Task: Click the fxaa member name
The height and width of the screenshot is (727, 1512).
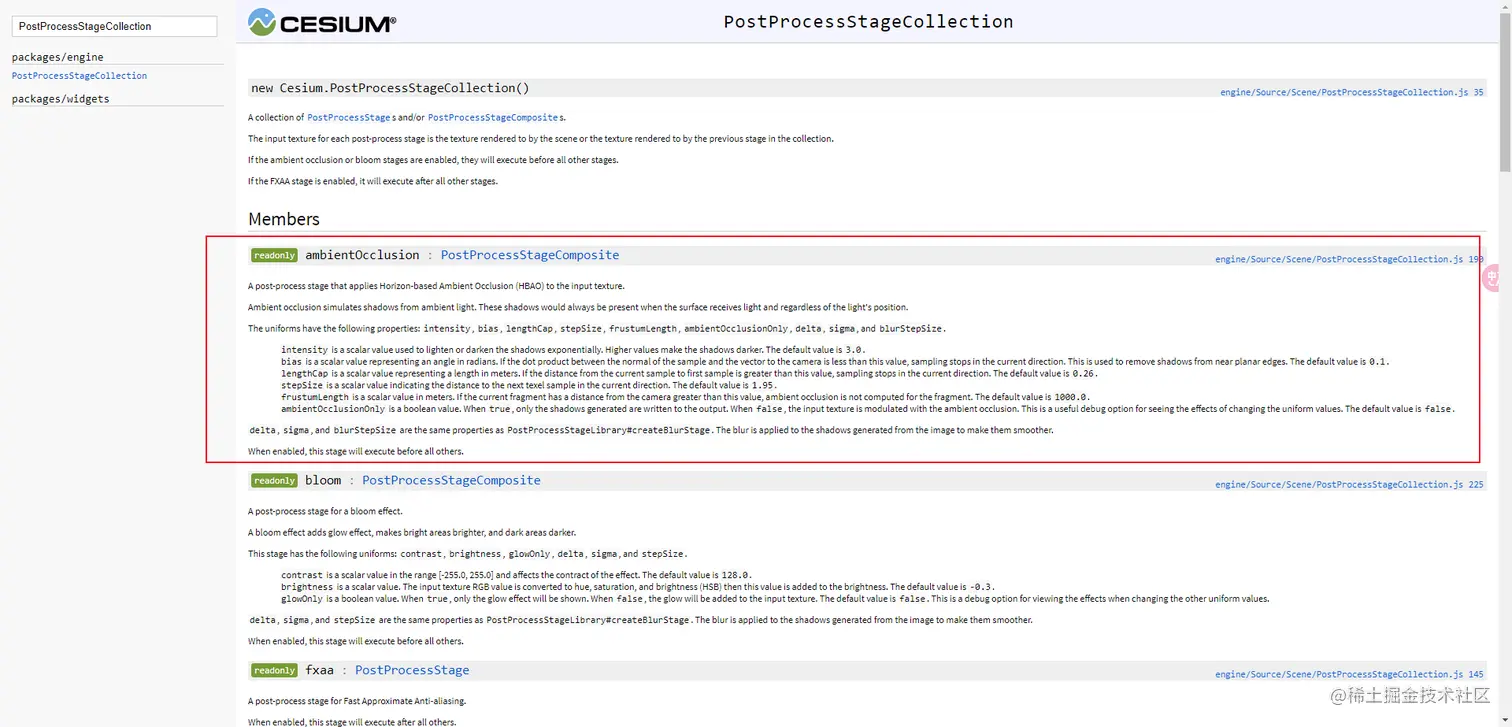Action: [319, 670]
